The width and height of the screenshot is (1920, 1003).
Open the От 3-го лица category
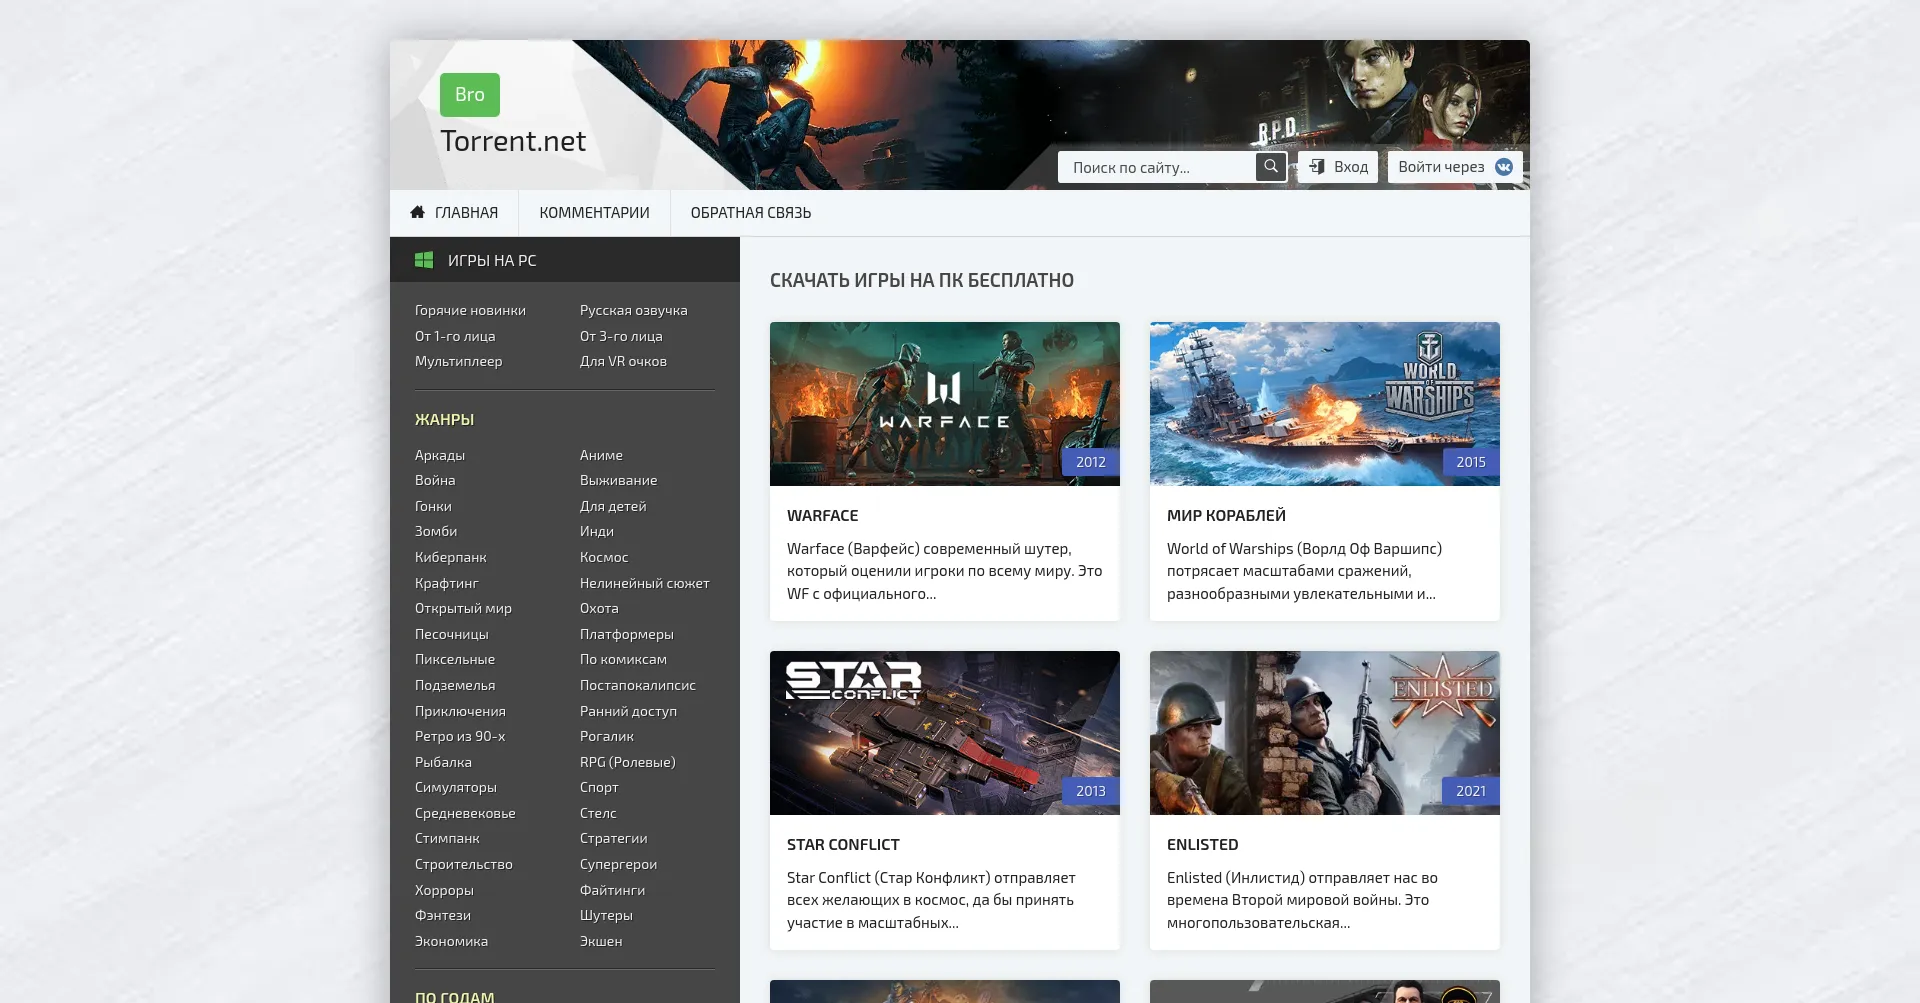pyautogui.click(x=621, y=337)
